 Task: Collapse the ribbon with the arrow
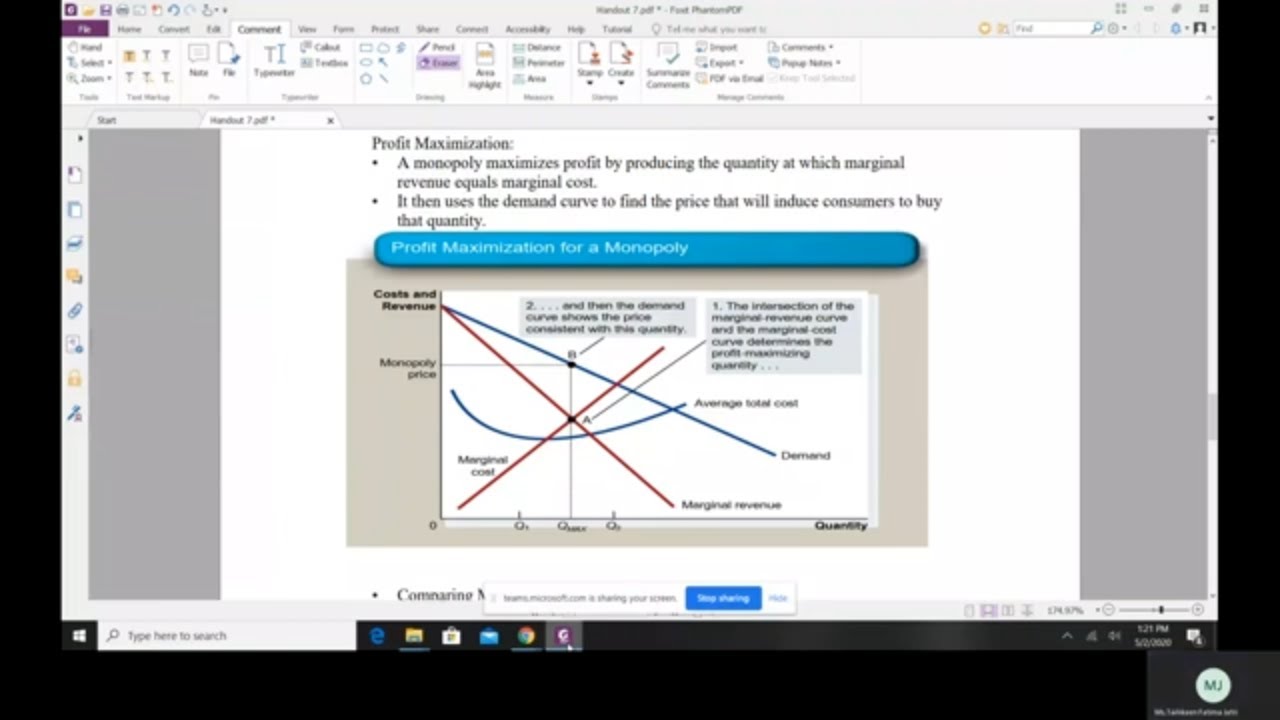[1209, 98]
